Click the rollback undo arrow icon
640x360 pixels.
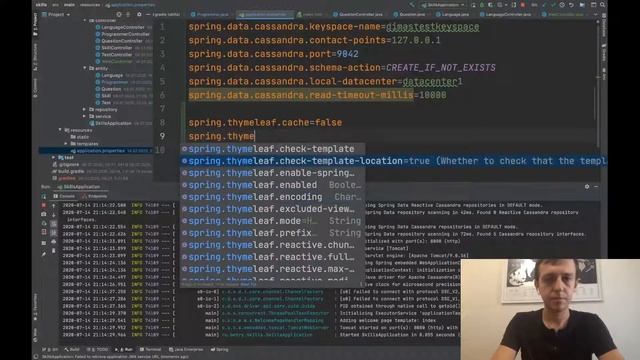571,5
